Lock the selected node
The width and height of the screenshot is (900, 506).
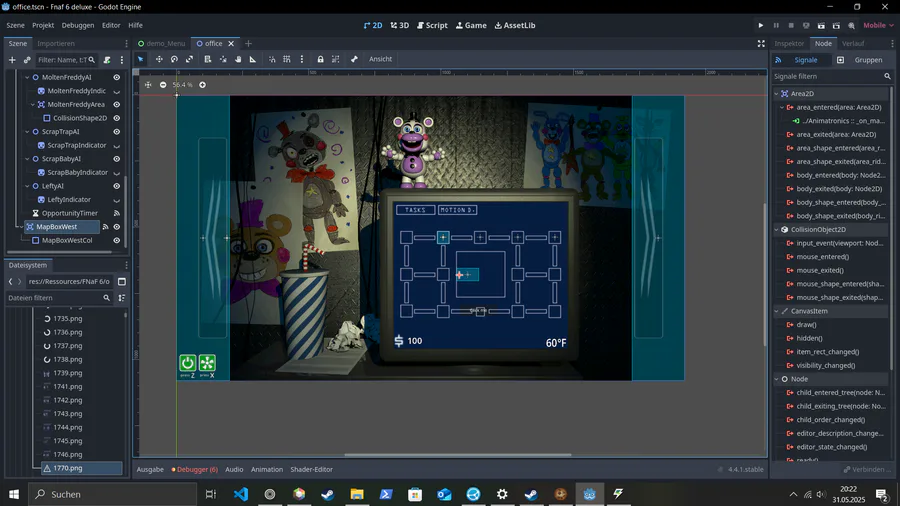click(x=320, y=59)
